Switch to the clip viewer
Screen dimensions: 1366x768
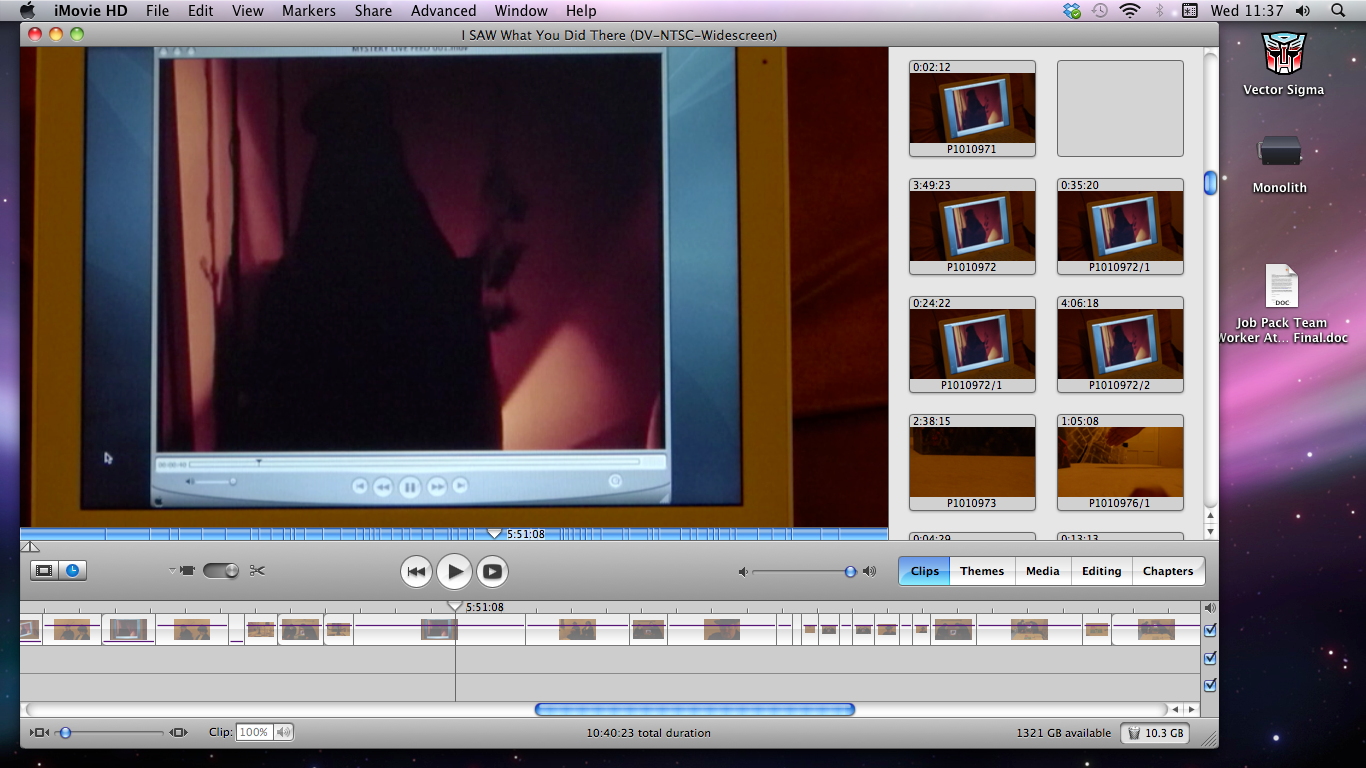click(44, 571)
